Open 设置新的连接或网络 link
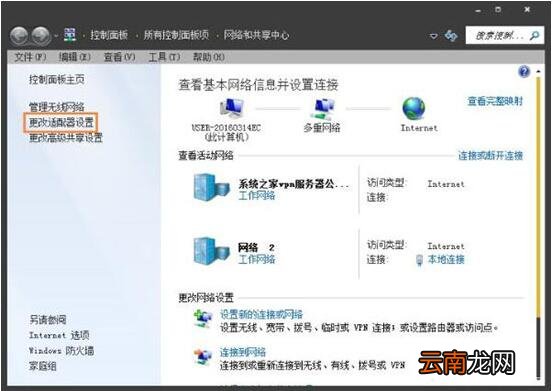 [x=261, y=314]
